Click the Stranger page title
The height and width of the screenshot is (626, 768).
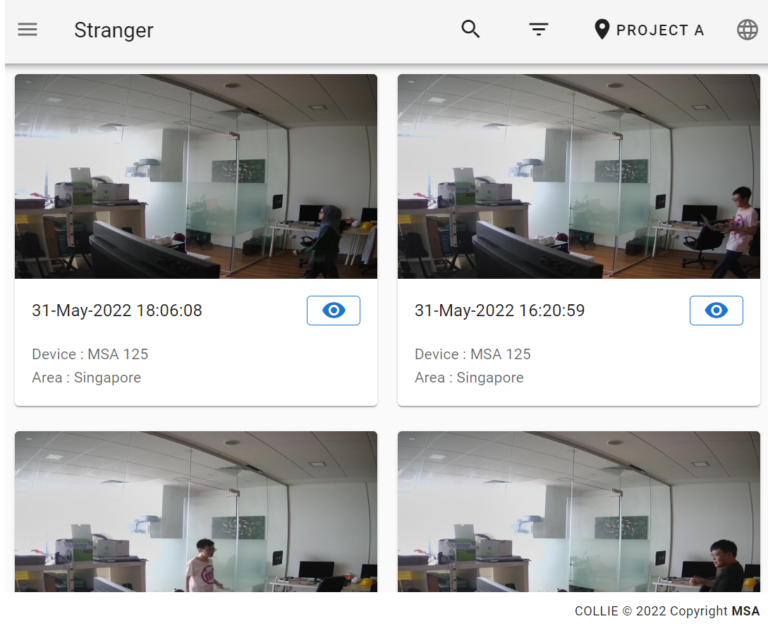[x=114, y=30]
